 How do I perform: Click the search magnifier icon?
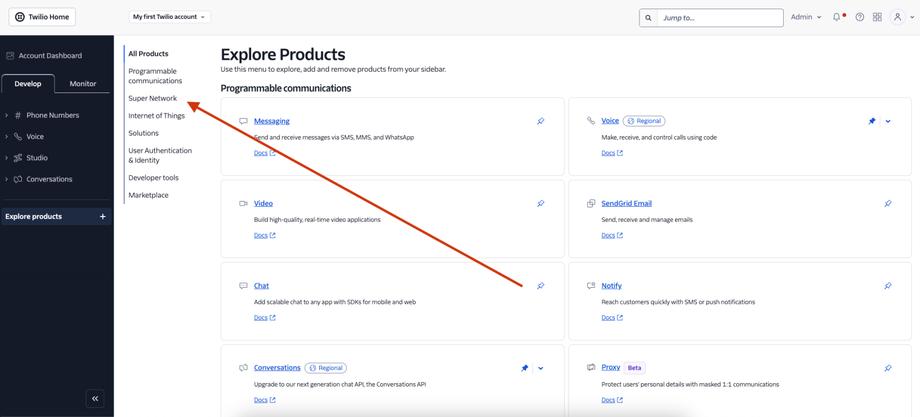648,18
